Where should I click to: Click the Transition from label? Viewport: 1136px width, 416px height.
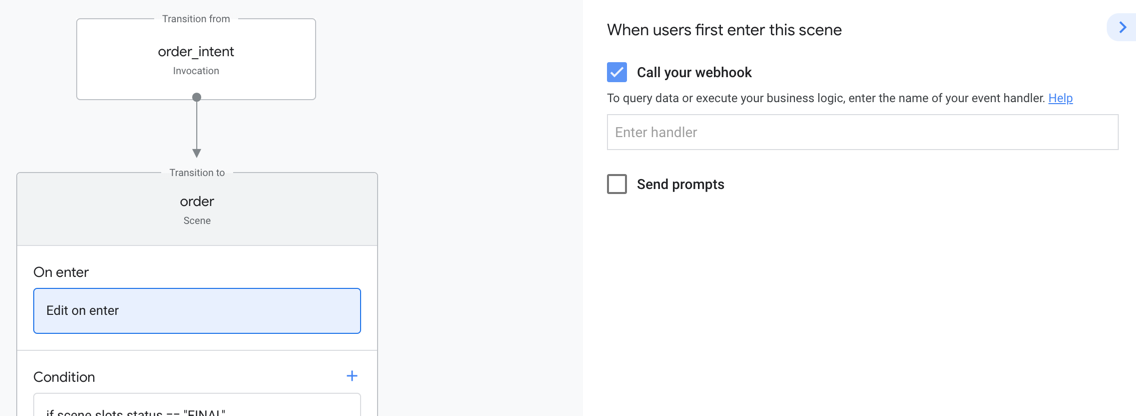(x=196, y=19)
